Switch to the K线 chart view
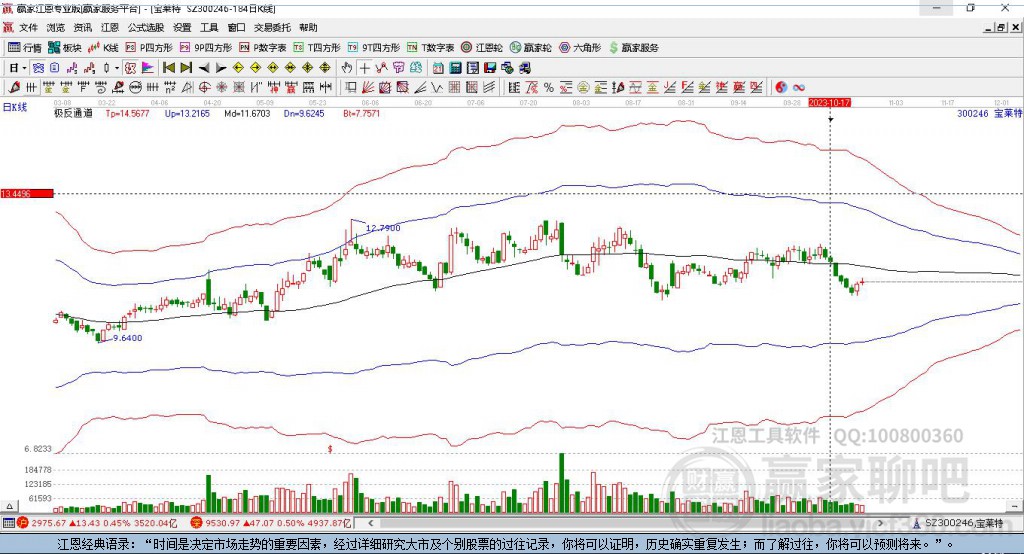This screenshot has width=1024, height=554. point(103,48)
